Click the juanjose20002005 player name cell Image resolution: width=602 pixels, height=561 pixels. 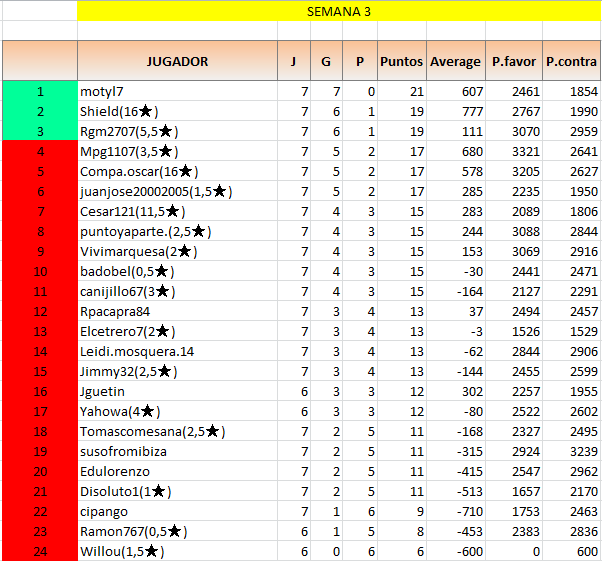[177, 191]
